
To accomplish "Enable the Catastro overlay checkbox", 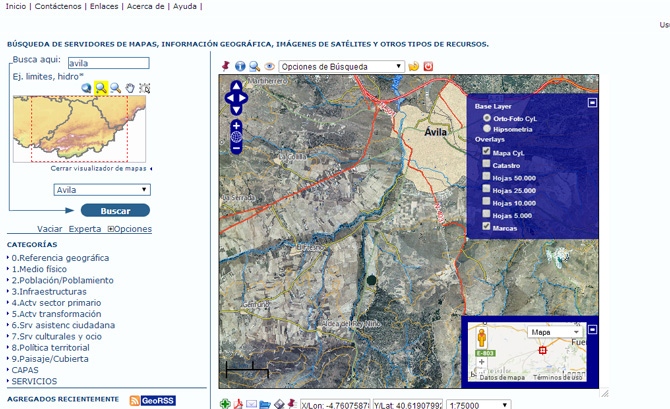I will pos(487,165).
